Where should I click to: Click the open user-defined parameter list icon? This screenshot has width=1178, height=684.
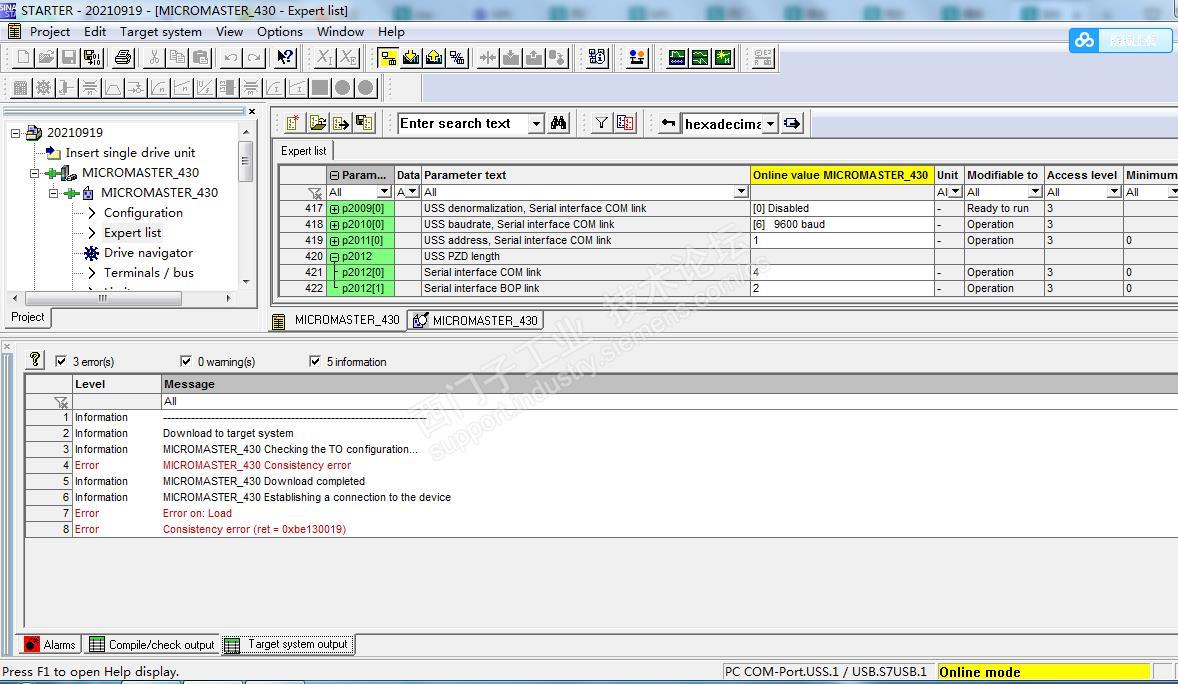(318, 123)
